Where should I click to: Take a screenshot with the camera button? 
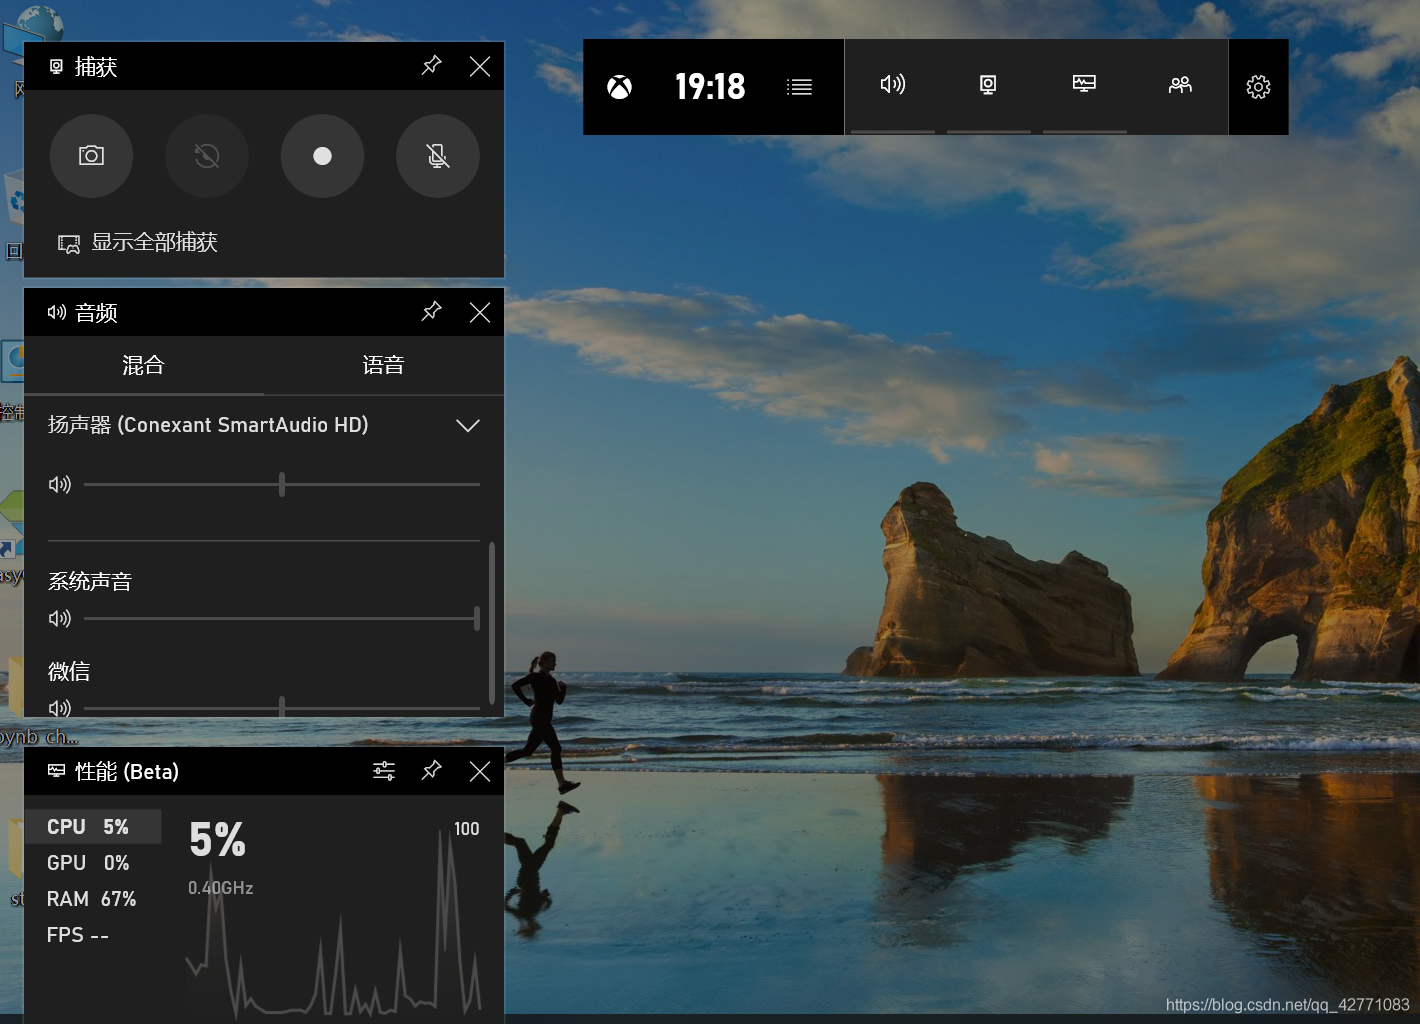coord(91,156)
